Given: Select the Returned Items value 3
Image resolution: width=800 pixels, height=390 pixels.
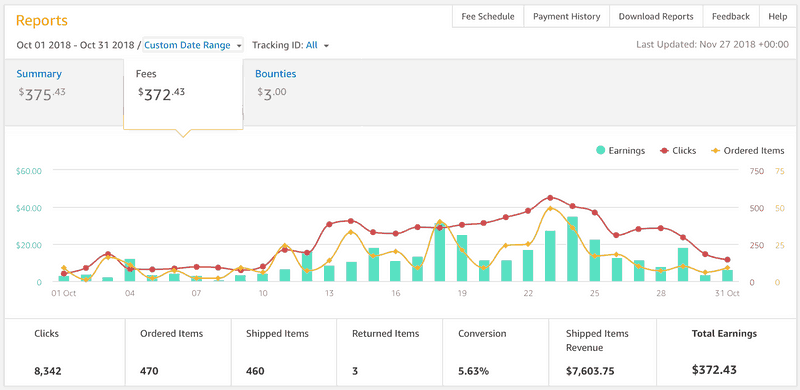Looking at the screenshot, I should click(x=355, y=371).
